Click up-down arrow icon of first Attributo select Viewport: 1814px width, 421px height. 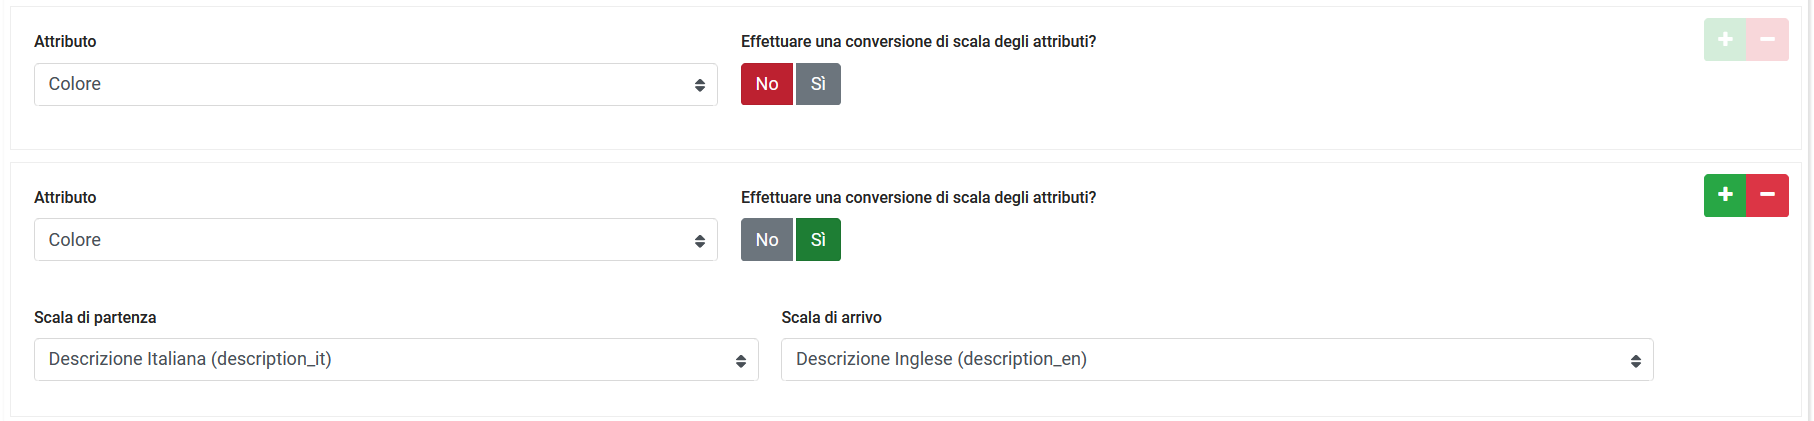click(x=699, y=85)
